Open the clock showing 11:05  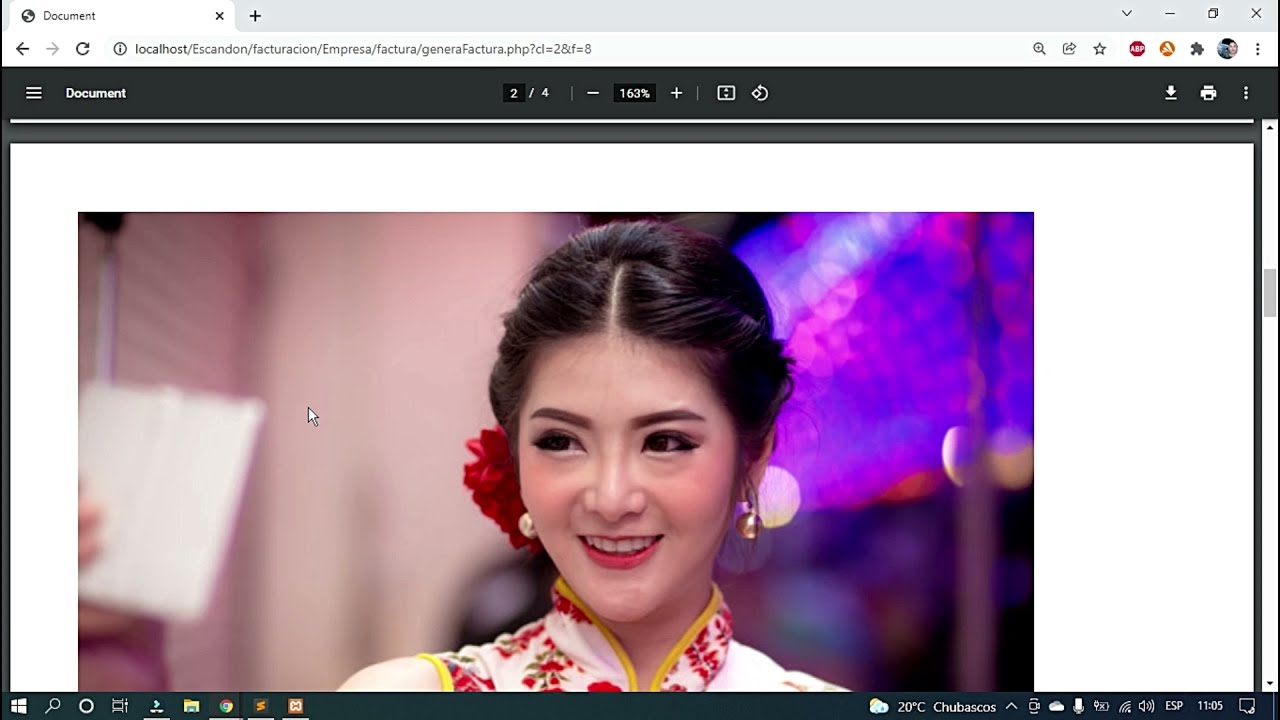(1210, 706)
